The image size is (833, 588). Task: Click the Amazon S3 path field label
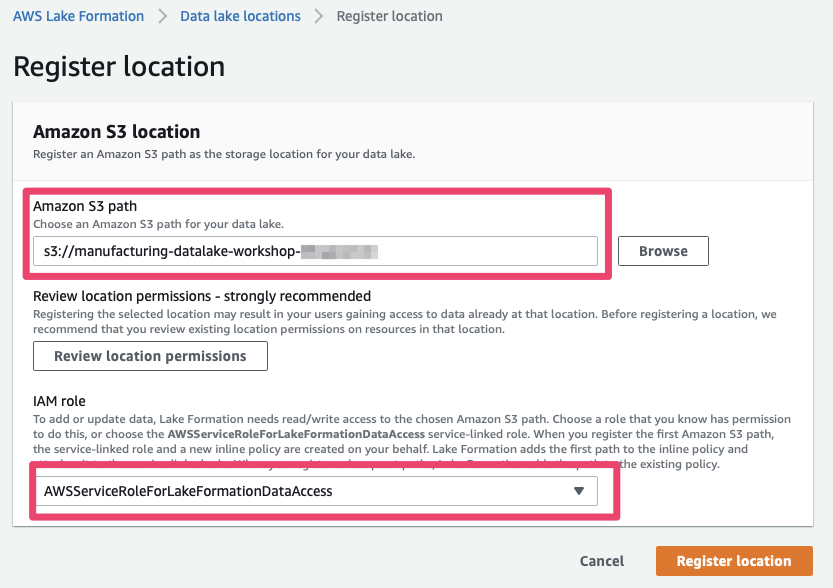[85, 206]
